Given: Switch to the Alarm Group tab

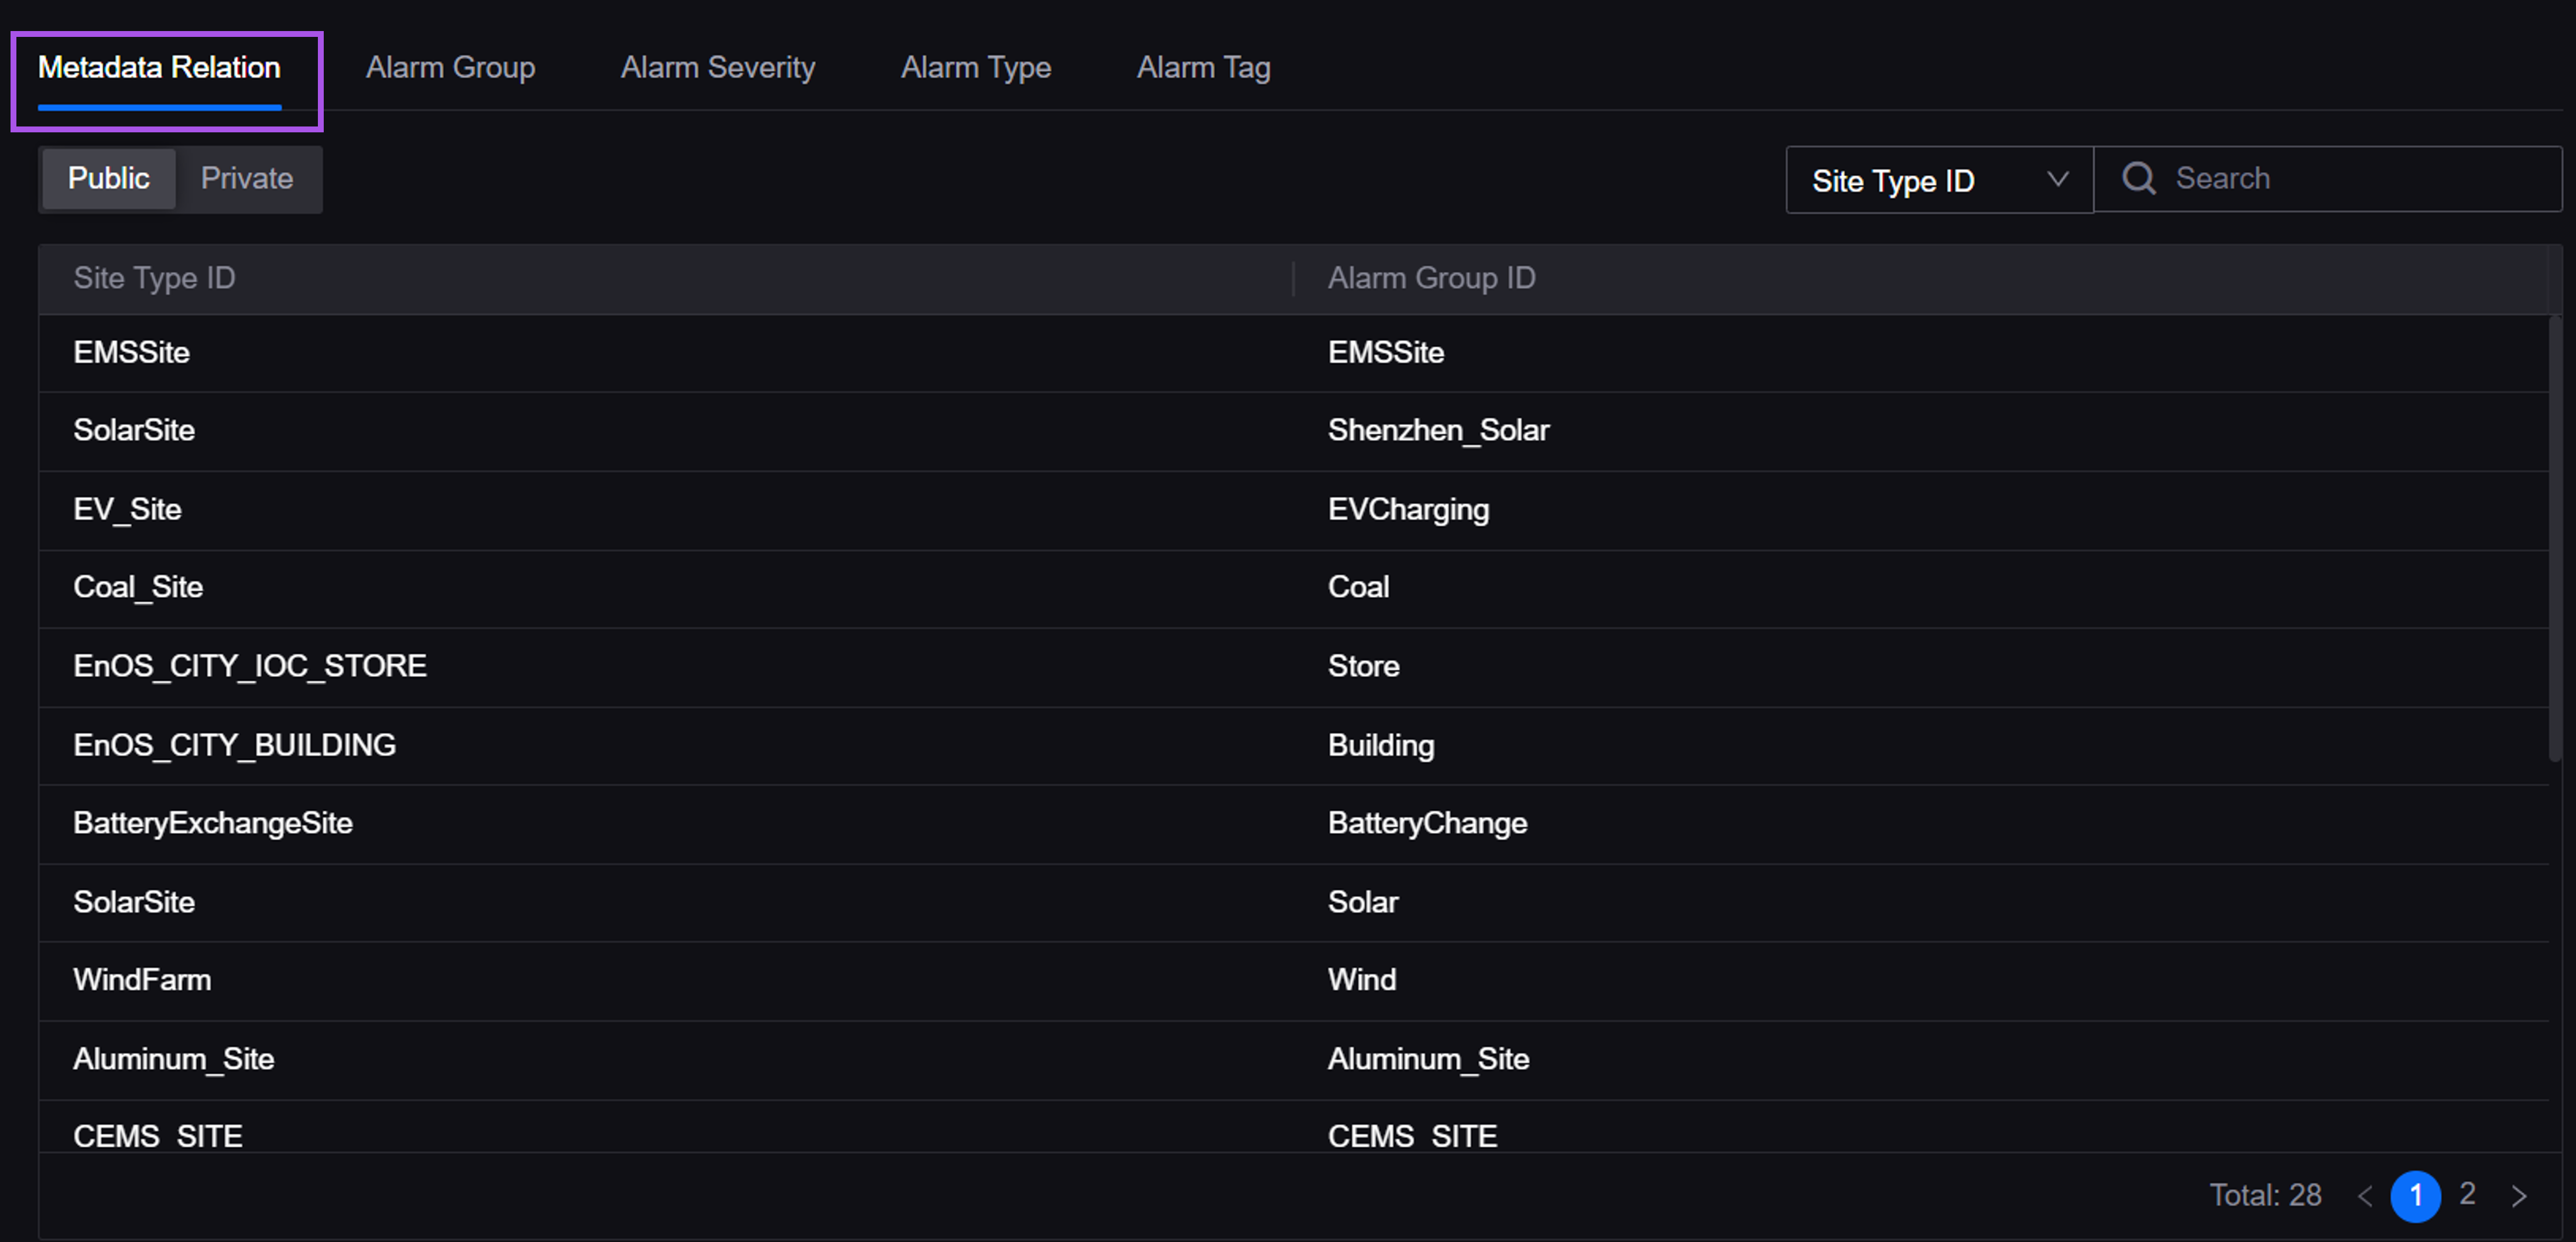Looking at the screenshot, I should (450, 68).
